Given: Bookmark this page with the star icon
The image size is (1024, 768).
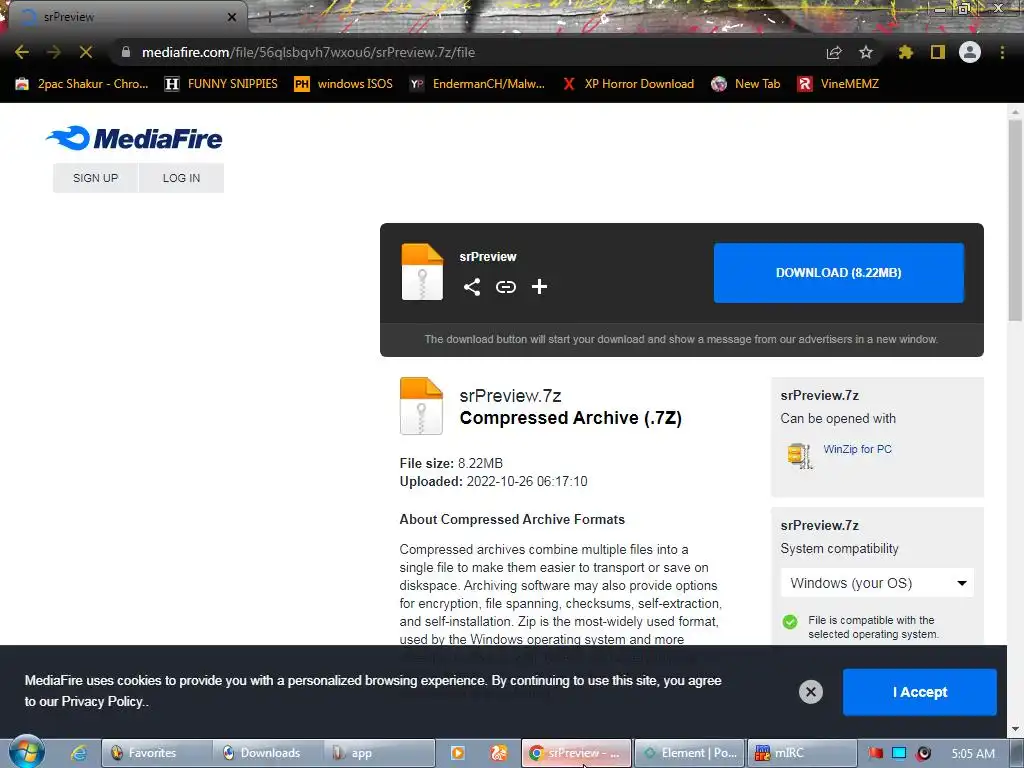Looking at the screenshot, I should [865, 52].
